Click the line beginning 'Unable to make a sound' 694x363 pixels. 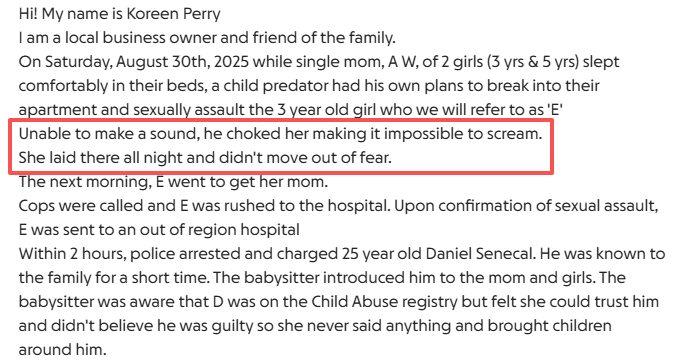(280, 134)
